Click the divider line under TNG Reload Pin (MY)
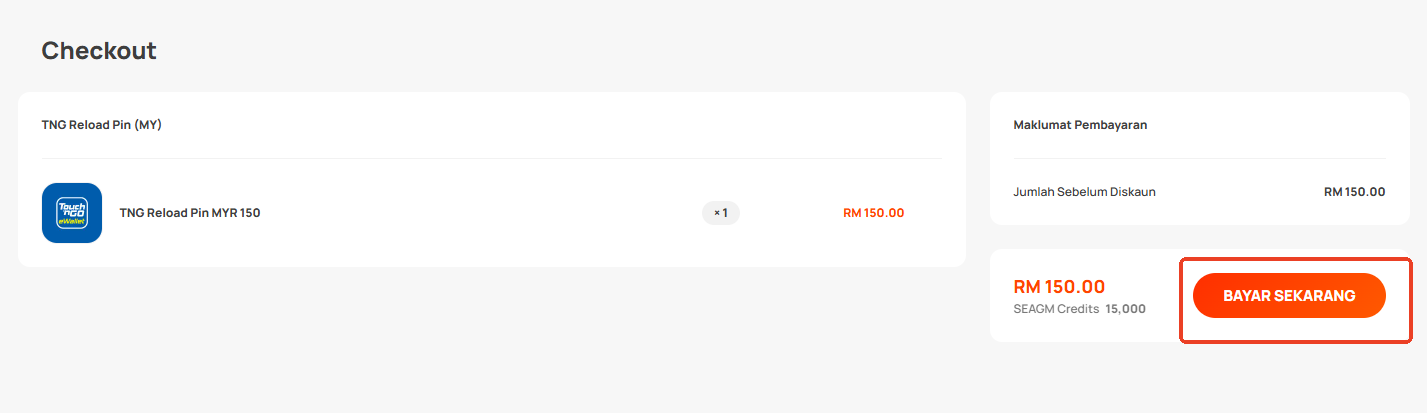 492,158
